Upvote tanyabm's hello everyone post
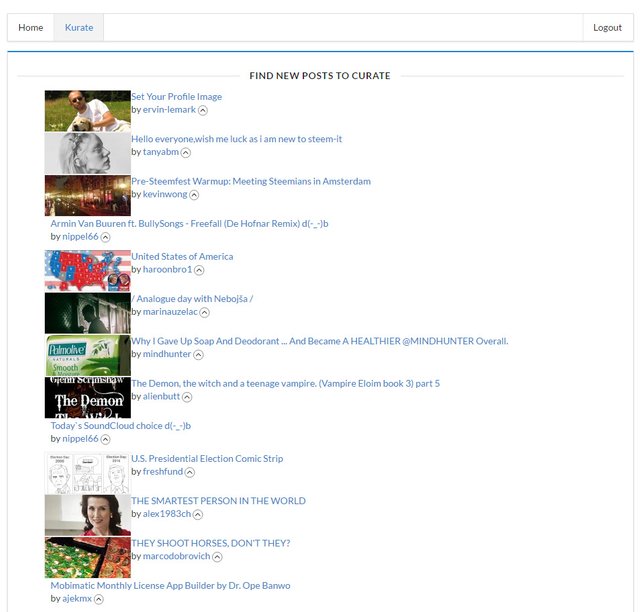The image size is (640, 612). pos(186,152)
